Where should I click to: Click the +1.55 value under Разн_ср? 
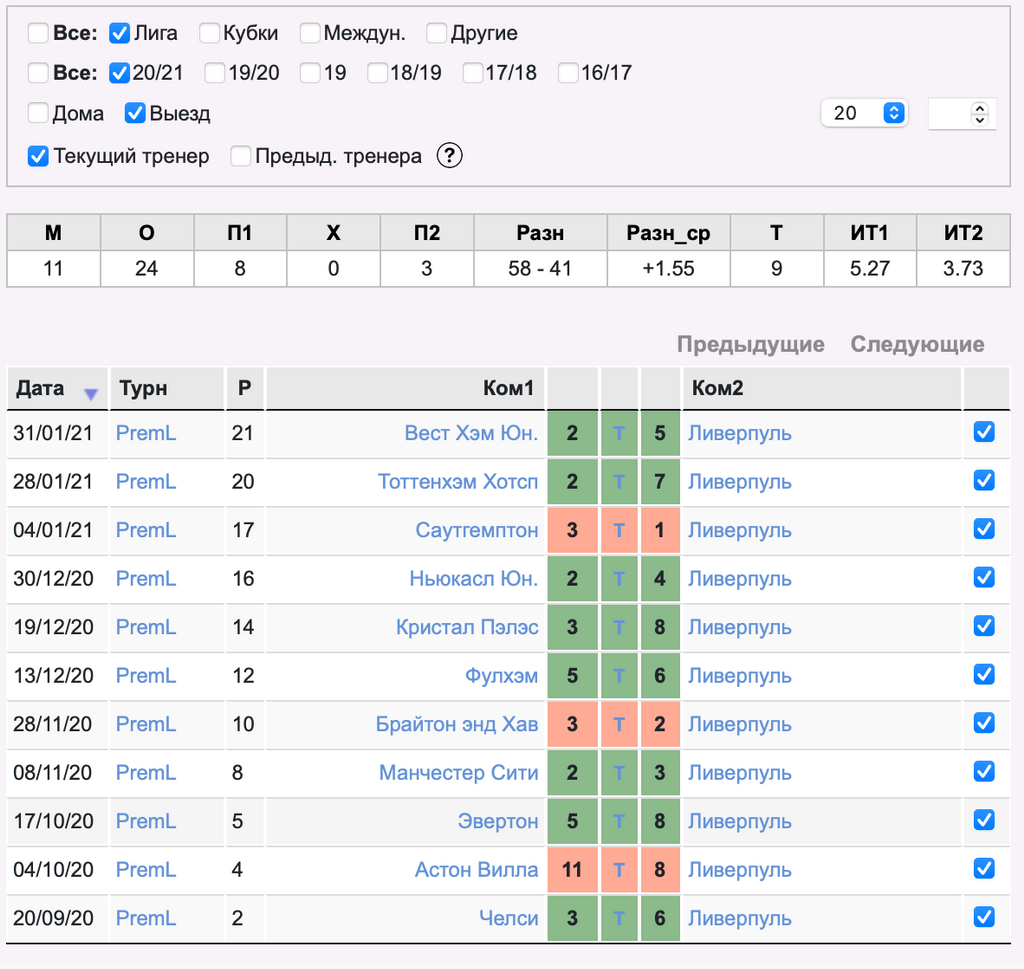pyautogui.click(x=668, y=268)
